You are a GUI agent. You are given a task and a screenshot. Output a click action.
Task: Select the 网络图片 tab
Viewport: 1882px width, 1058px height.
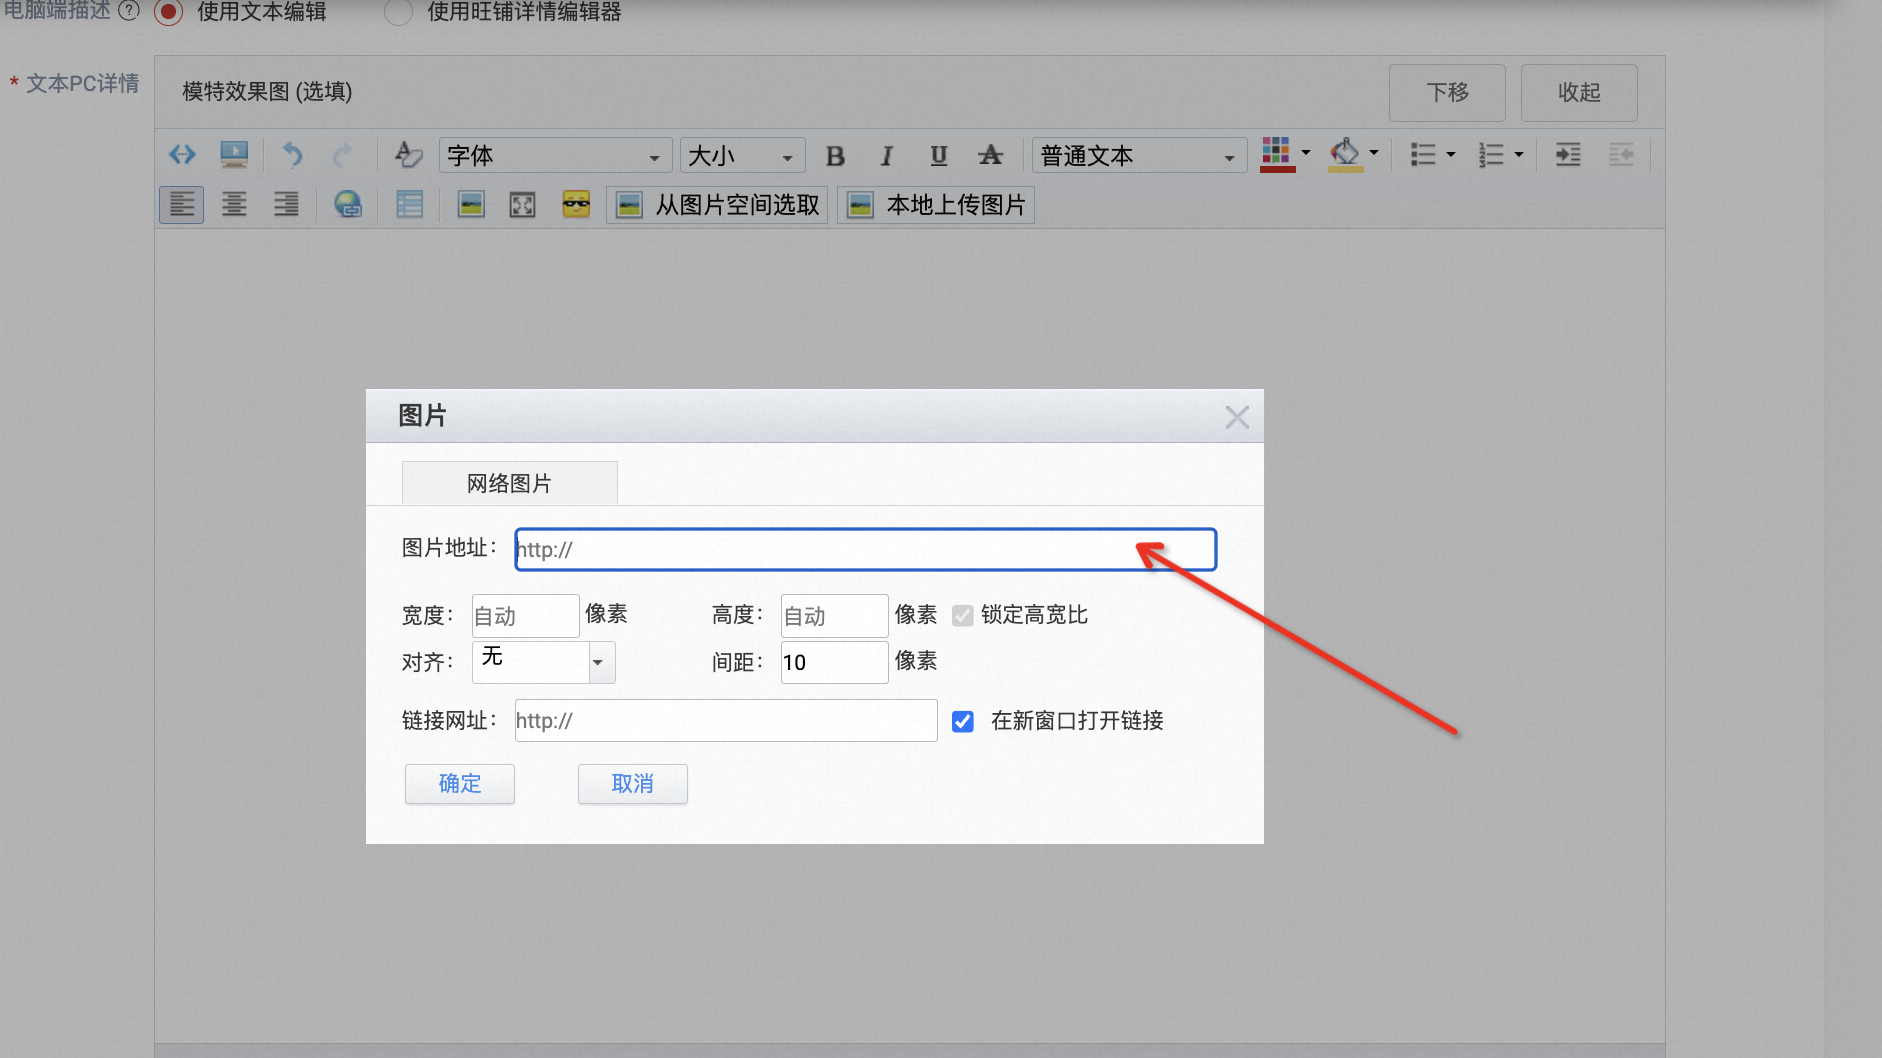pyautogui.click(x=509, y=483)
